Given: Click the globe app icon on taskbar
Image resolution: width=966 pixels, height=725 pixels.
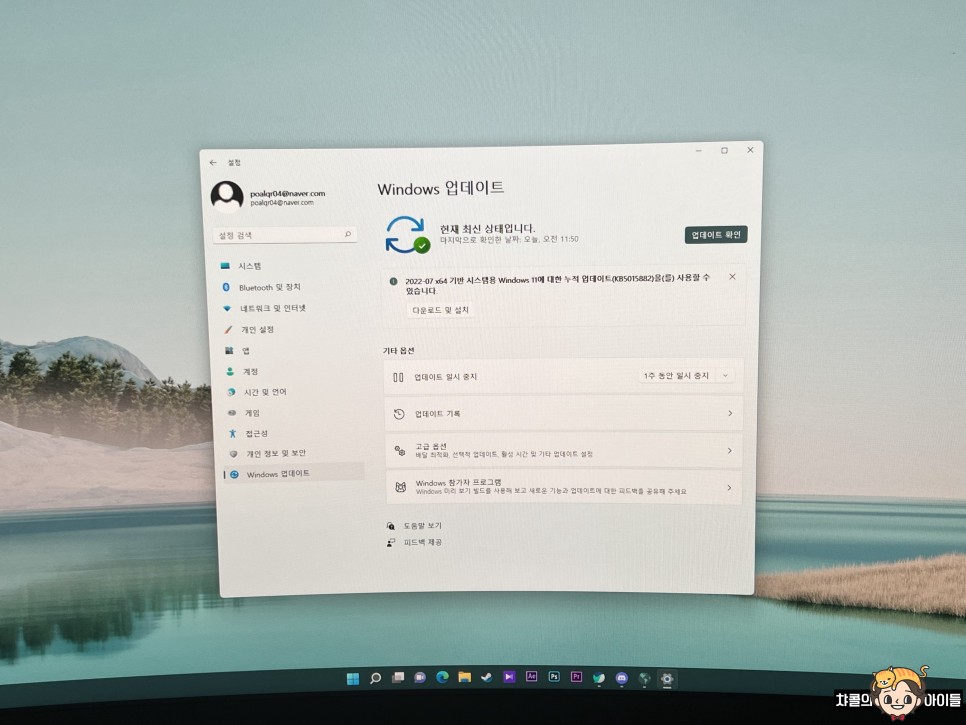Looking at the screenshot, I should (644, 679).
